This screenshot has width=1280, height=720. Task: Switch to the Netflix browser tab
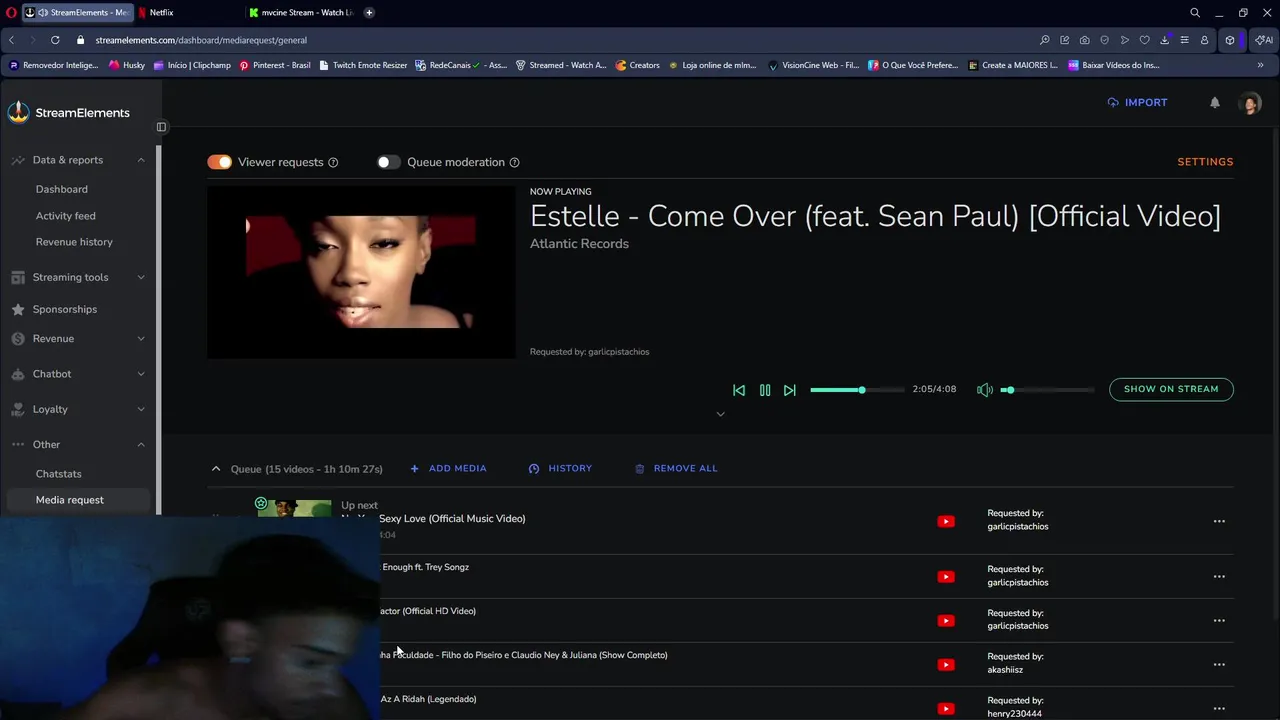189,13
